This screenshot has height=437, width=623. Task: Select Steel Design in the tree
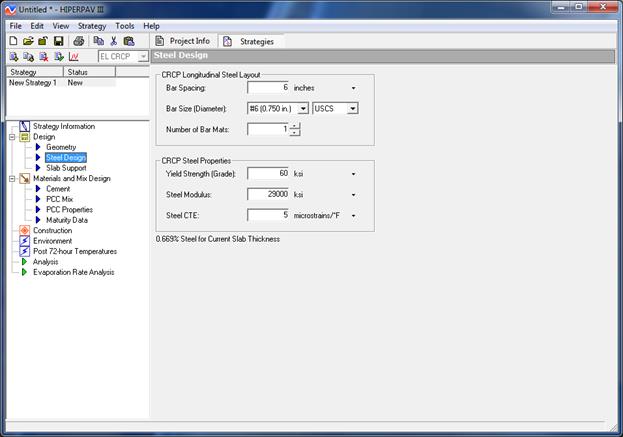pyautogui.click(x=66, y=158)
